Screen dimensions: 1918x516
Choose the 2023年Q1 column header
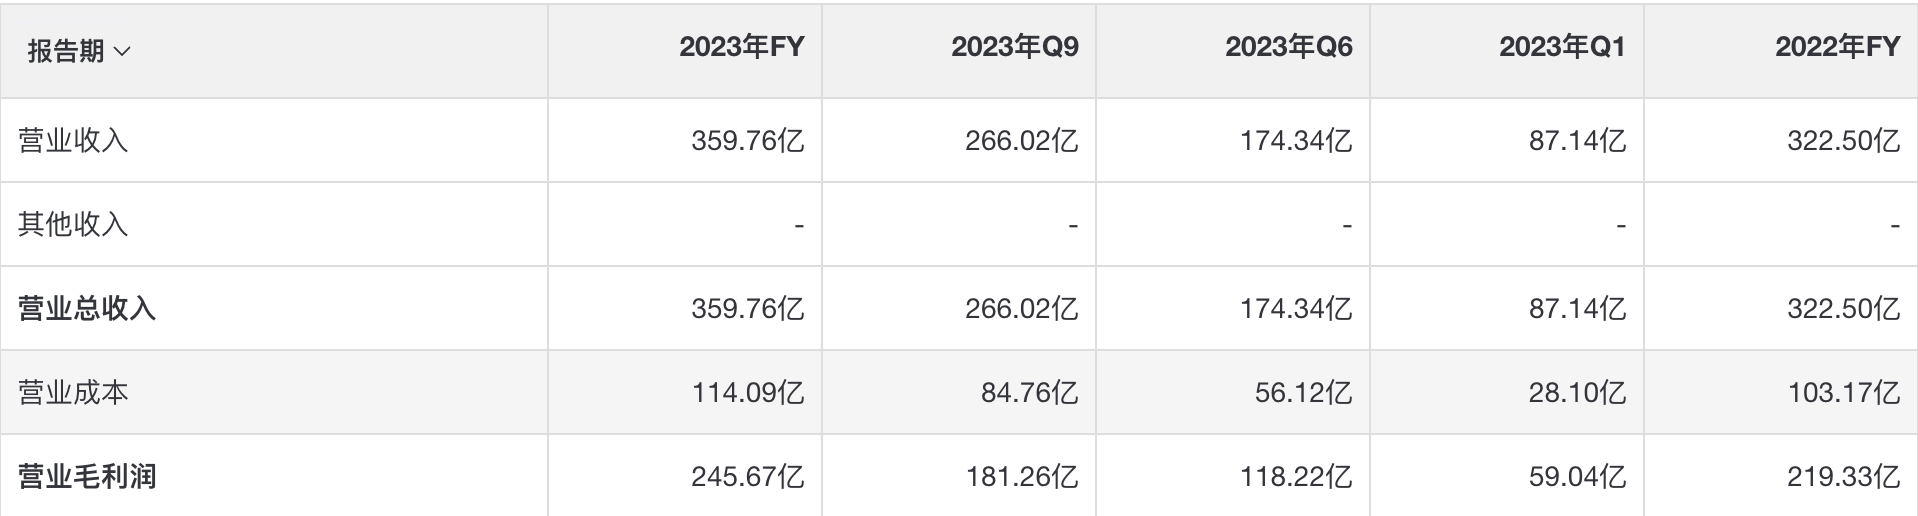pyautogui.click(x=1562, y=47)
